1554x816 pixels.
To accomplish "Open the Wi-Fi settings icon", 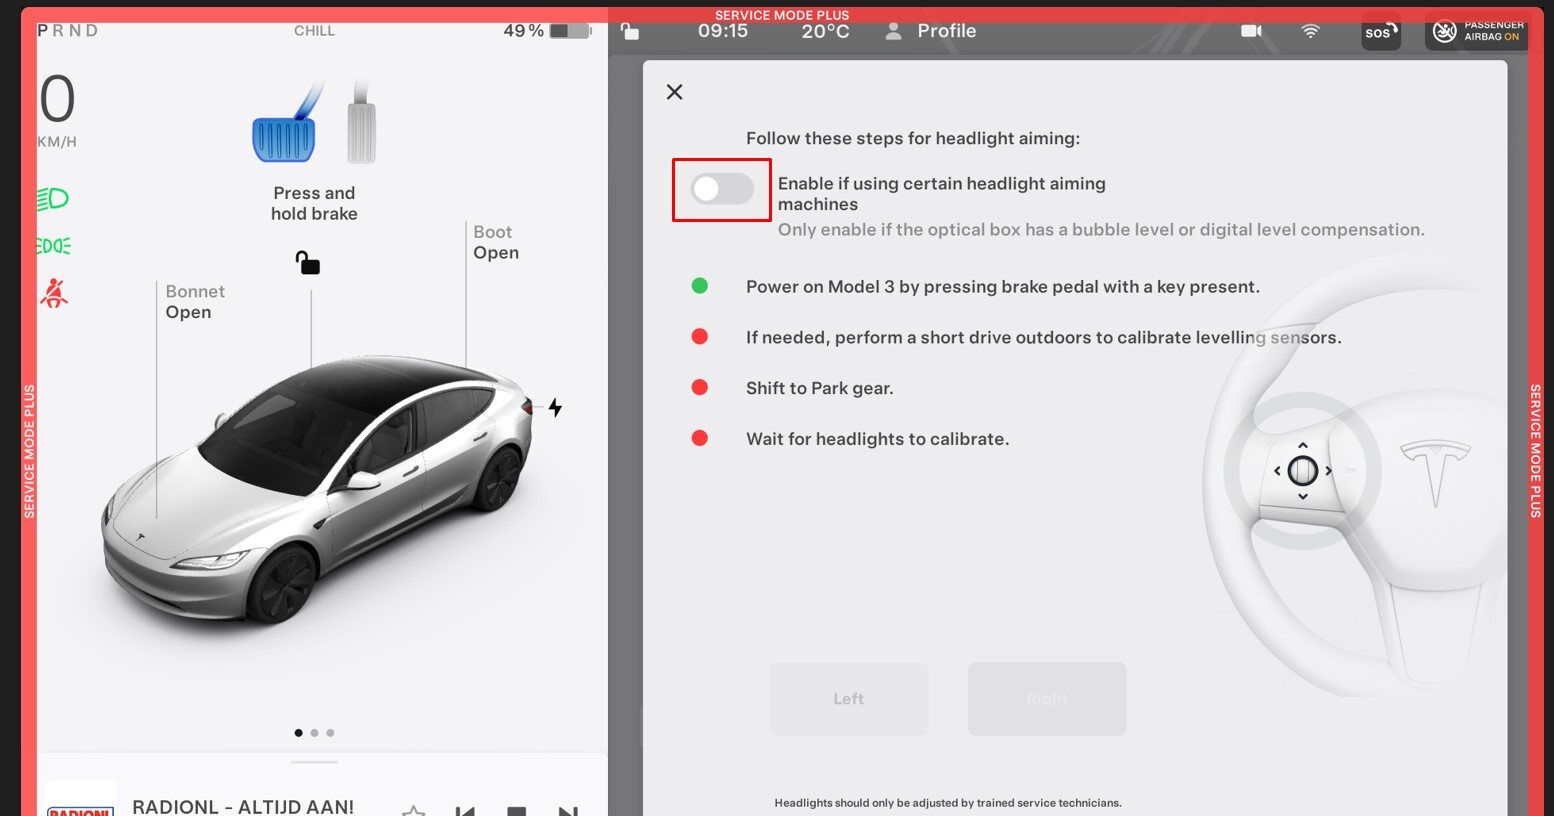I will tap(1310, 31).
